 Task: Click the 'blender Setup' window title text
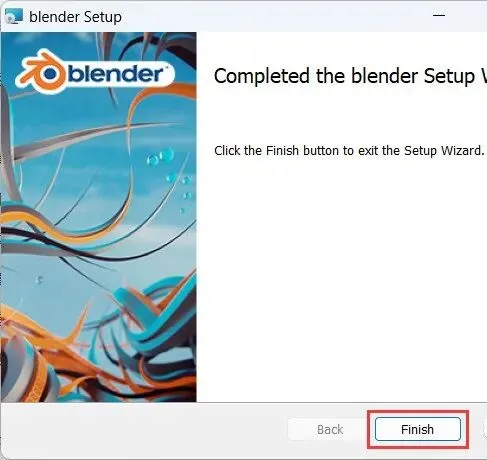click(76, 17)
